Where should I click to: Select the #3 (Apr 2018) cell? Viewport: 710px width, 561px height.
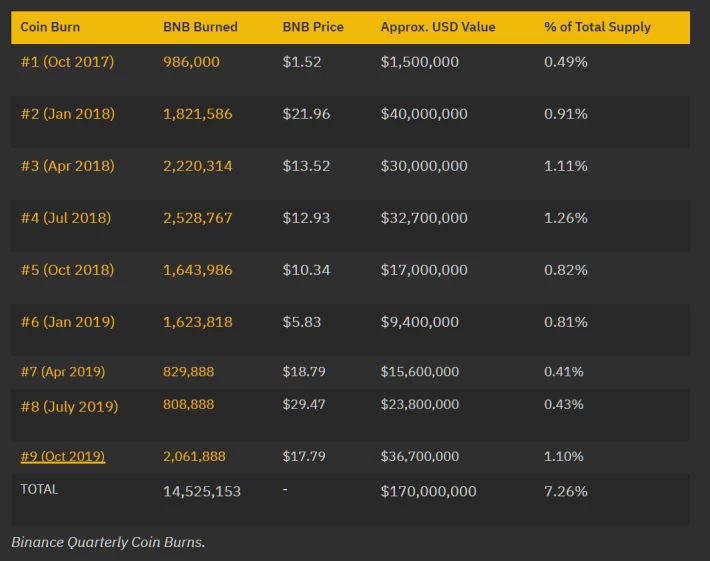[x=67, y=166]
